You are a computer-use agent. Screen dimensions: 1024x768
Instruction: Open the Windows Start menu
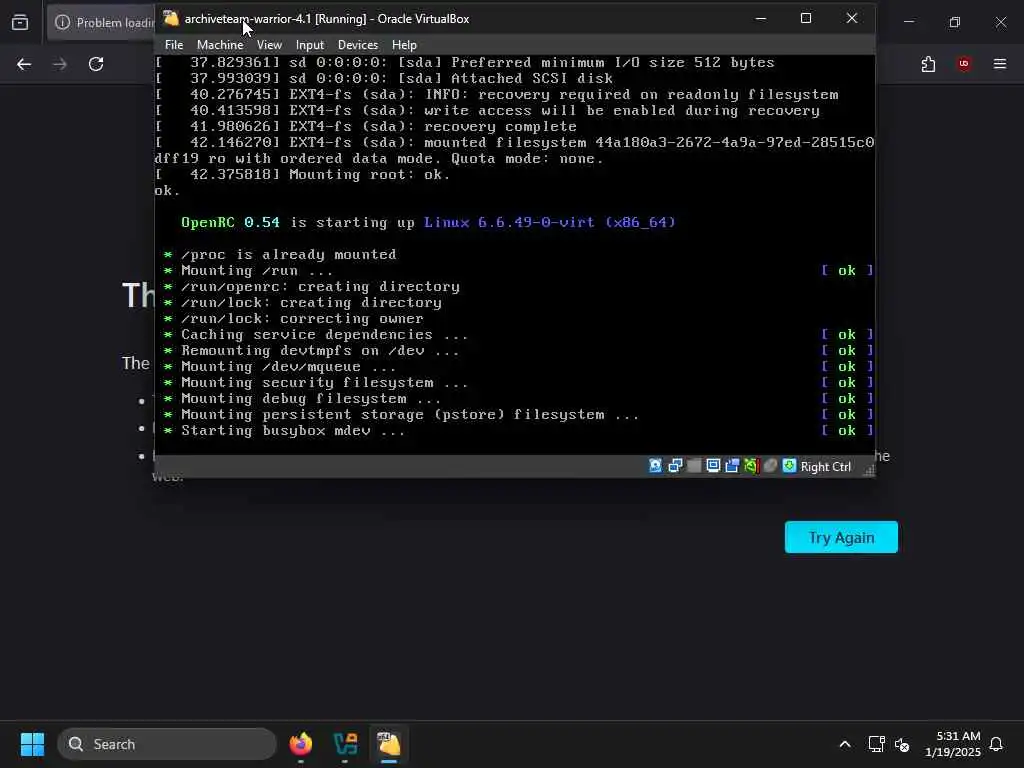(x=33, y=744)
